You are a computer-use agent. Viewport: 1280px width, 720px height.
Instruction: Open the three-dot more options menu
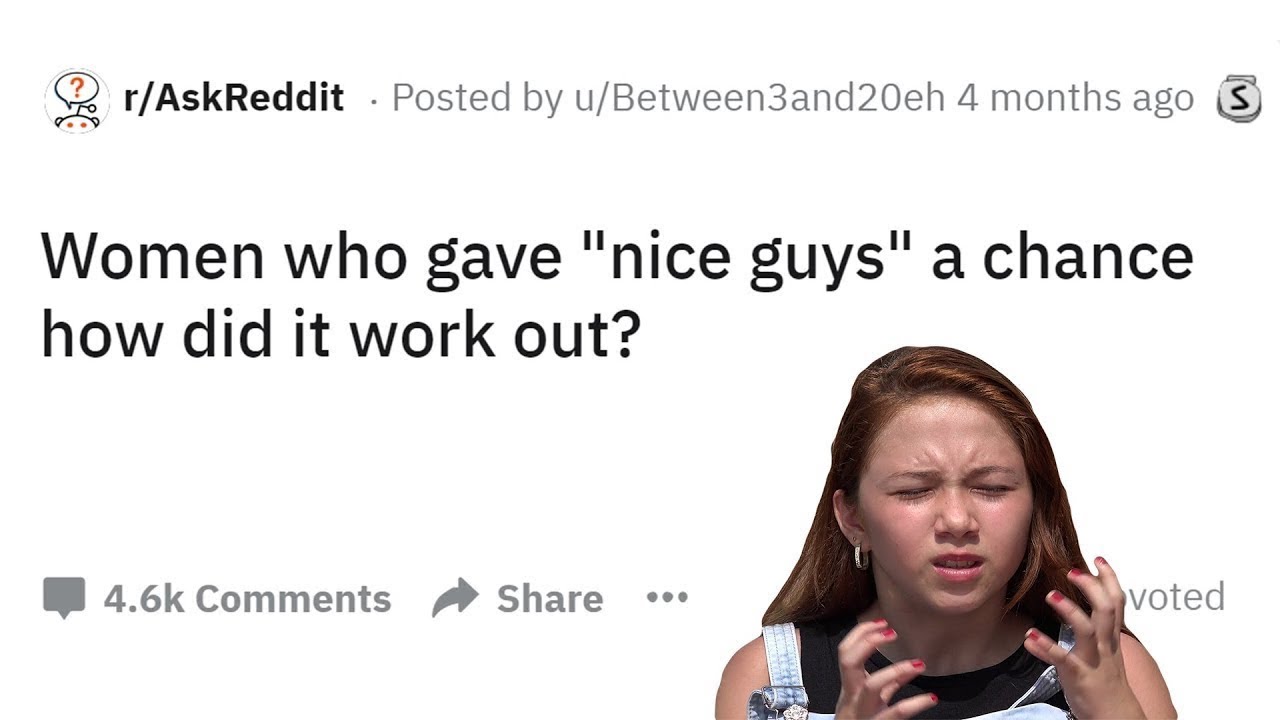pos(667,598)
